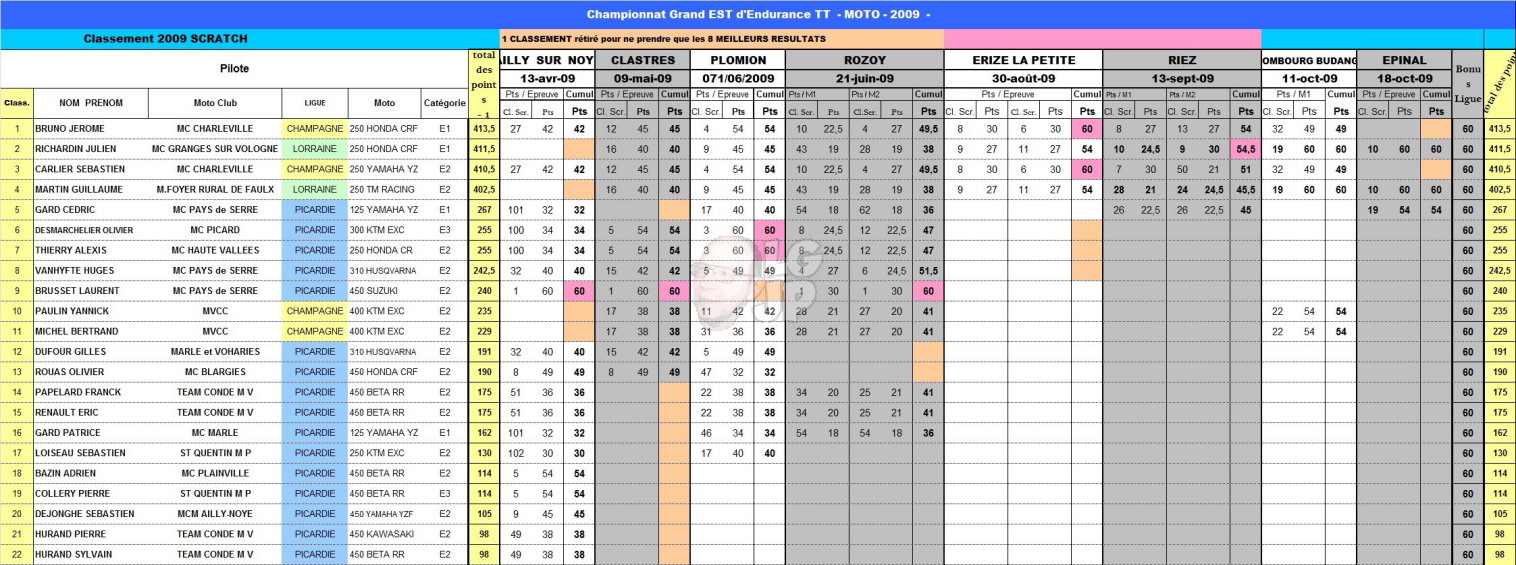Screen dimensions: 1516x565
Task: Select the 'Catégorie' column header
Action: pyautogui.click(x=444, y=103)
